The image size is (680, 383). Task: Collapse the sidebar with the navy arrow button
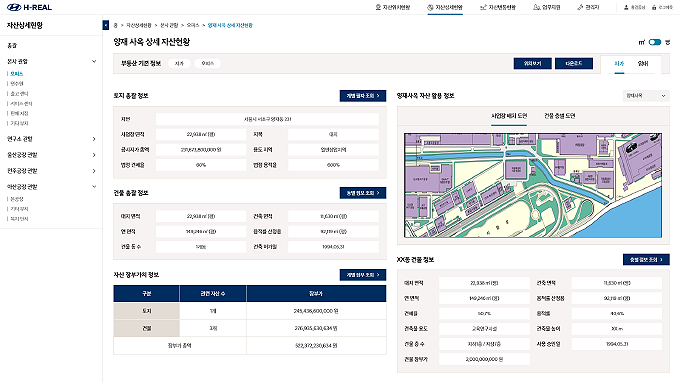[106, 25]
